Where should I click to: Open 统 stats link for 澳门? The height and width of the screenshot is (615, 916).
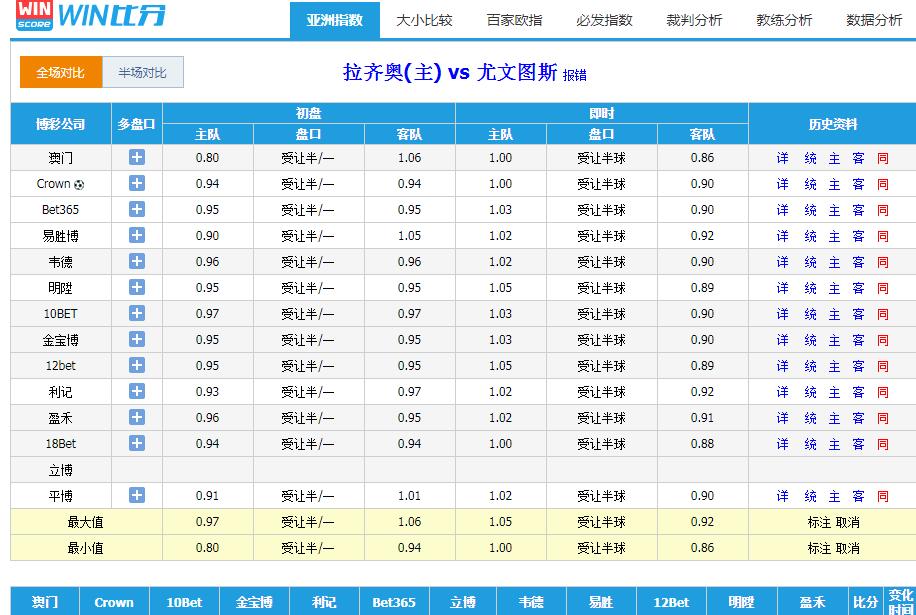coord(810,158)
